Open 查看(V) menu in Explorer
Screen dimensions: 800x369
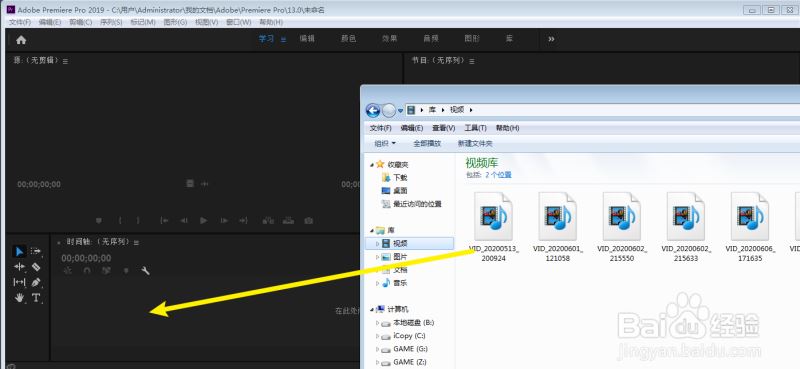coord(444,128)
